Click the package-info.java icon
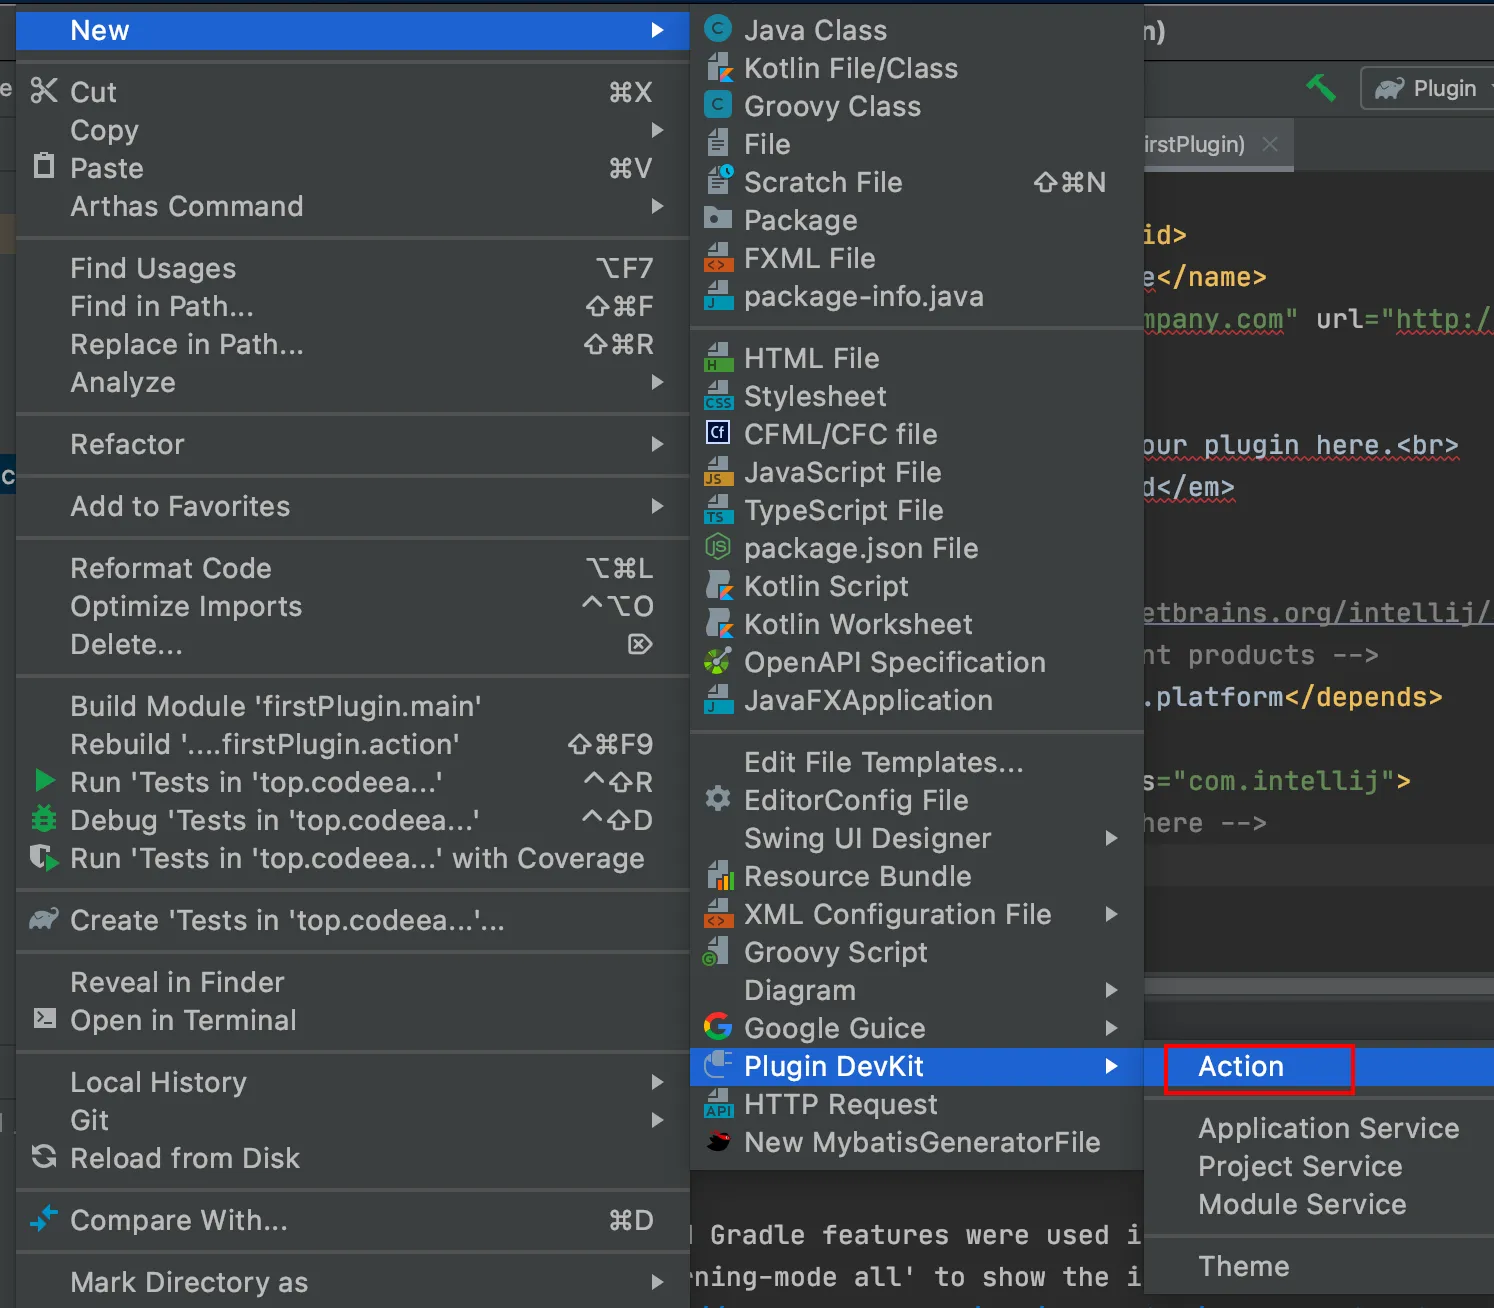The height and width of the screenshot is (1308, 1494). point(718,296)
